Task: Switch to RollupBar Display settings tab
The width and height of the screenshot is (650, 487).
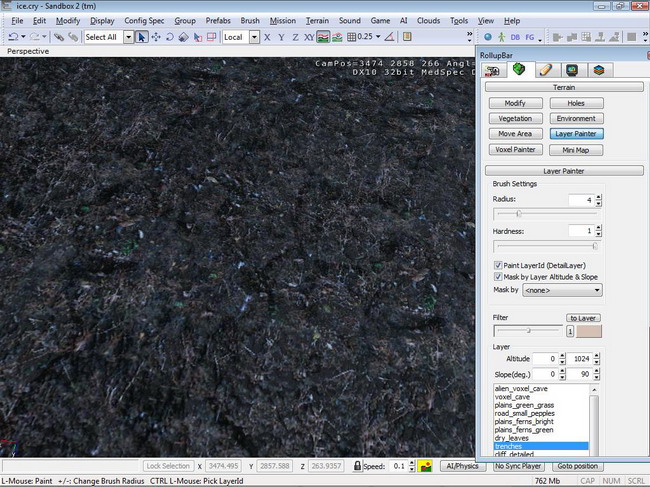Action: (572, 70)
